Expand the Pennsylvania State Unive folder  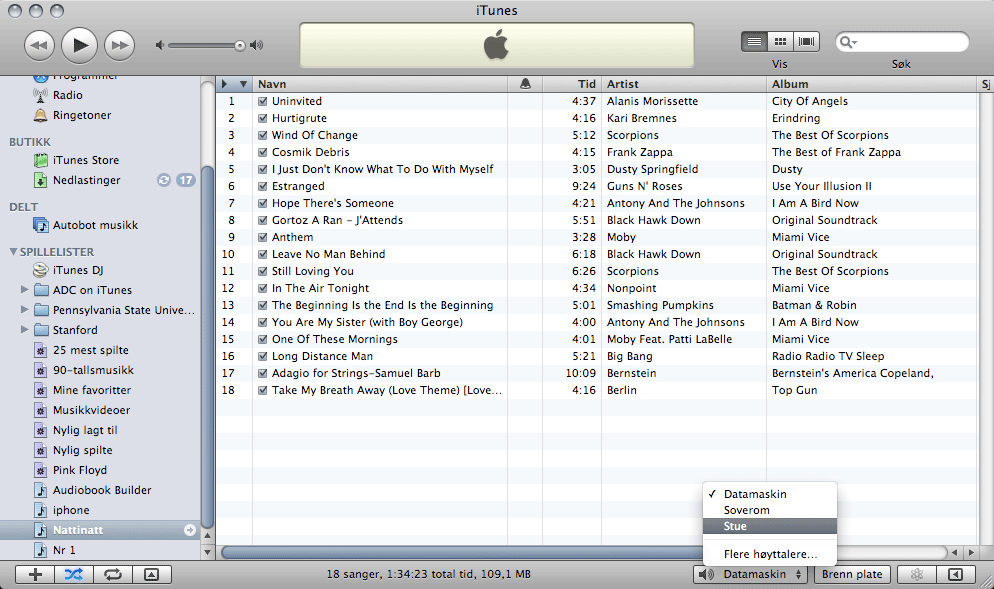[25, 310]
